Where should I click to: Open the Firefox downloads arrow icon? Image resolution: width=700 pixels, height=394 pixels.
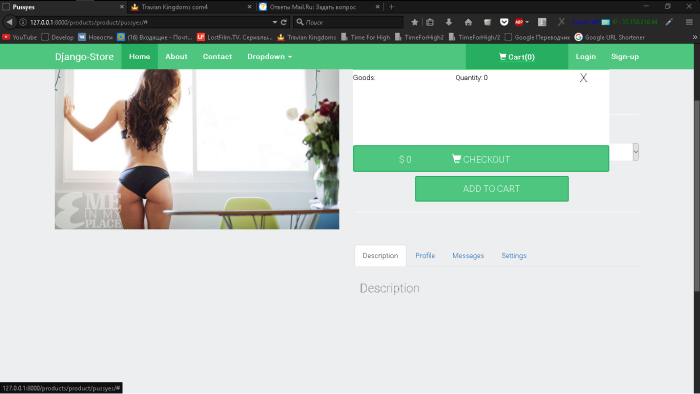[x=449, y=22]
